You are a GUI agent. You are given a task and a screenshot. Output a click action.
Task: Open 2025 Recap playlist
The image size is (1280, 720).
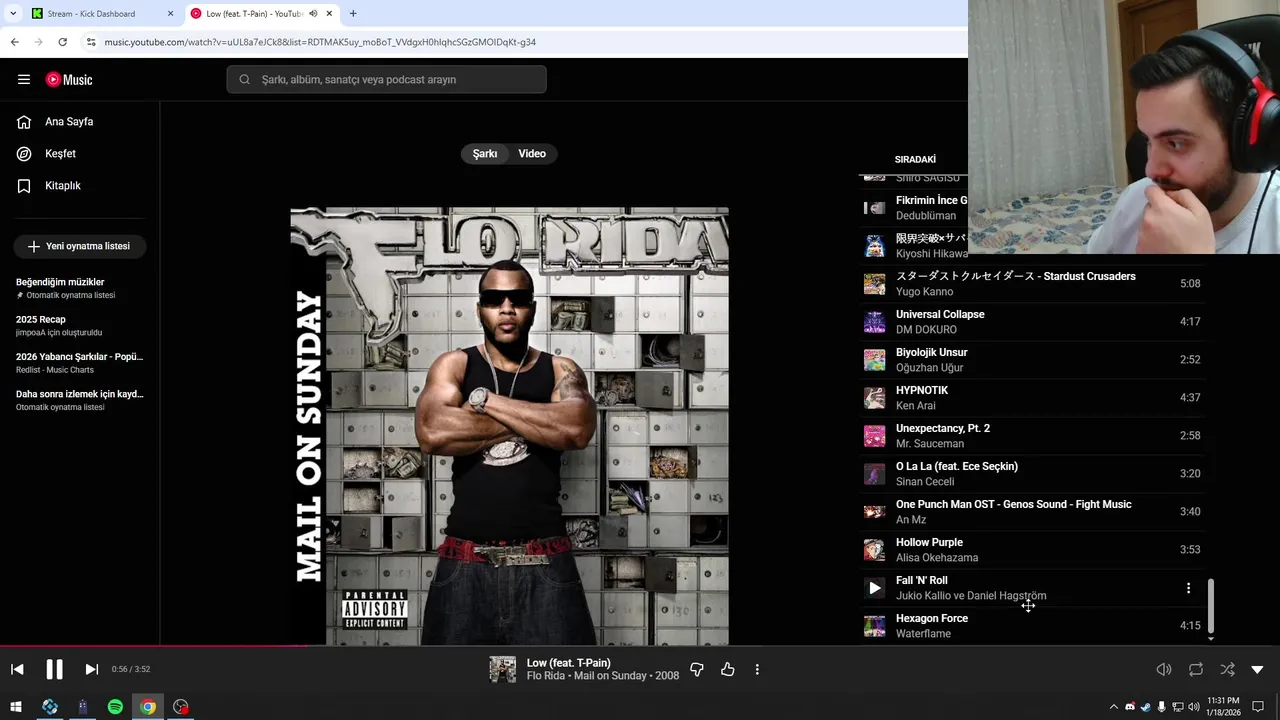click(x=80, y=326)
